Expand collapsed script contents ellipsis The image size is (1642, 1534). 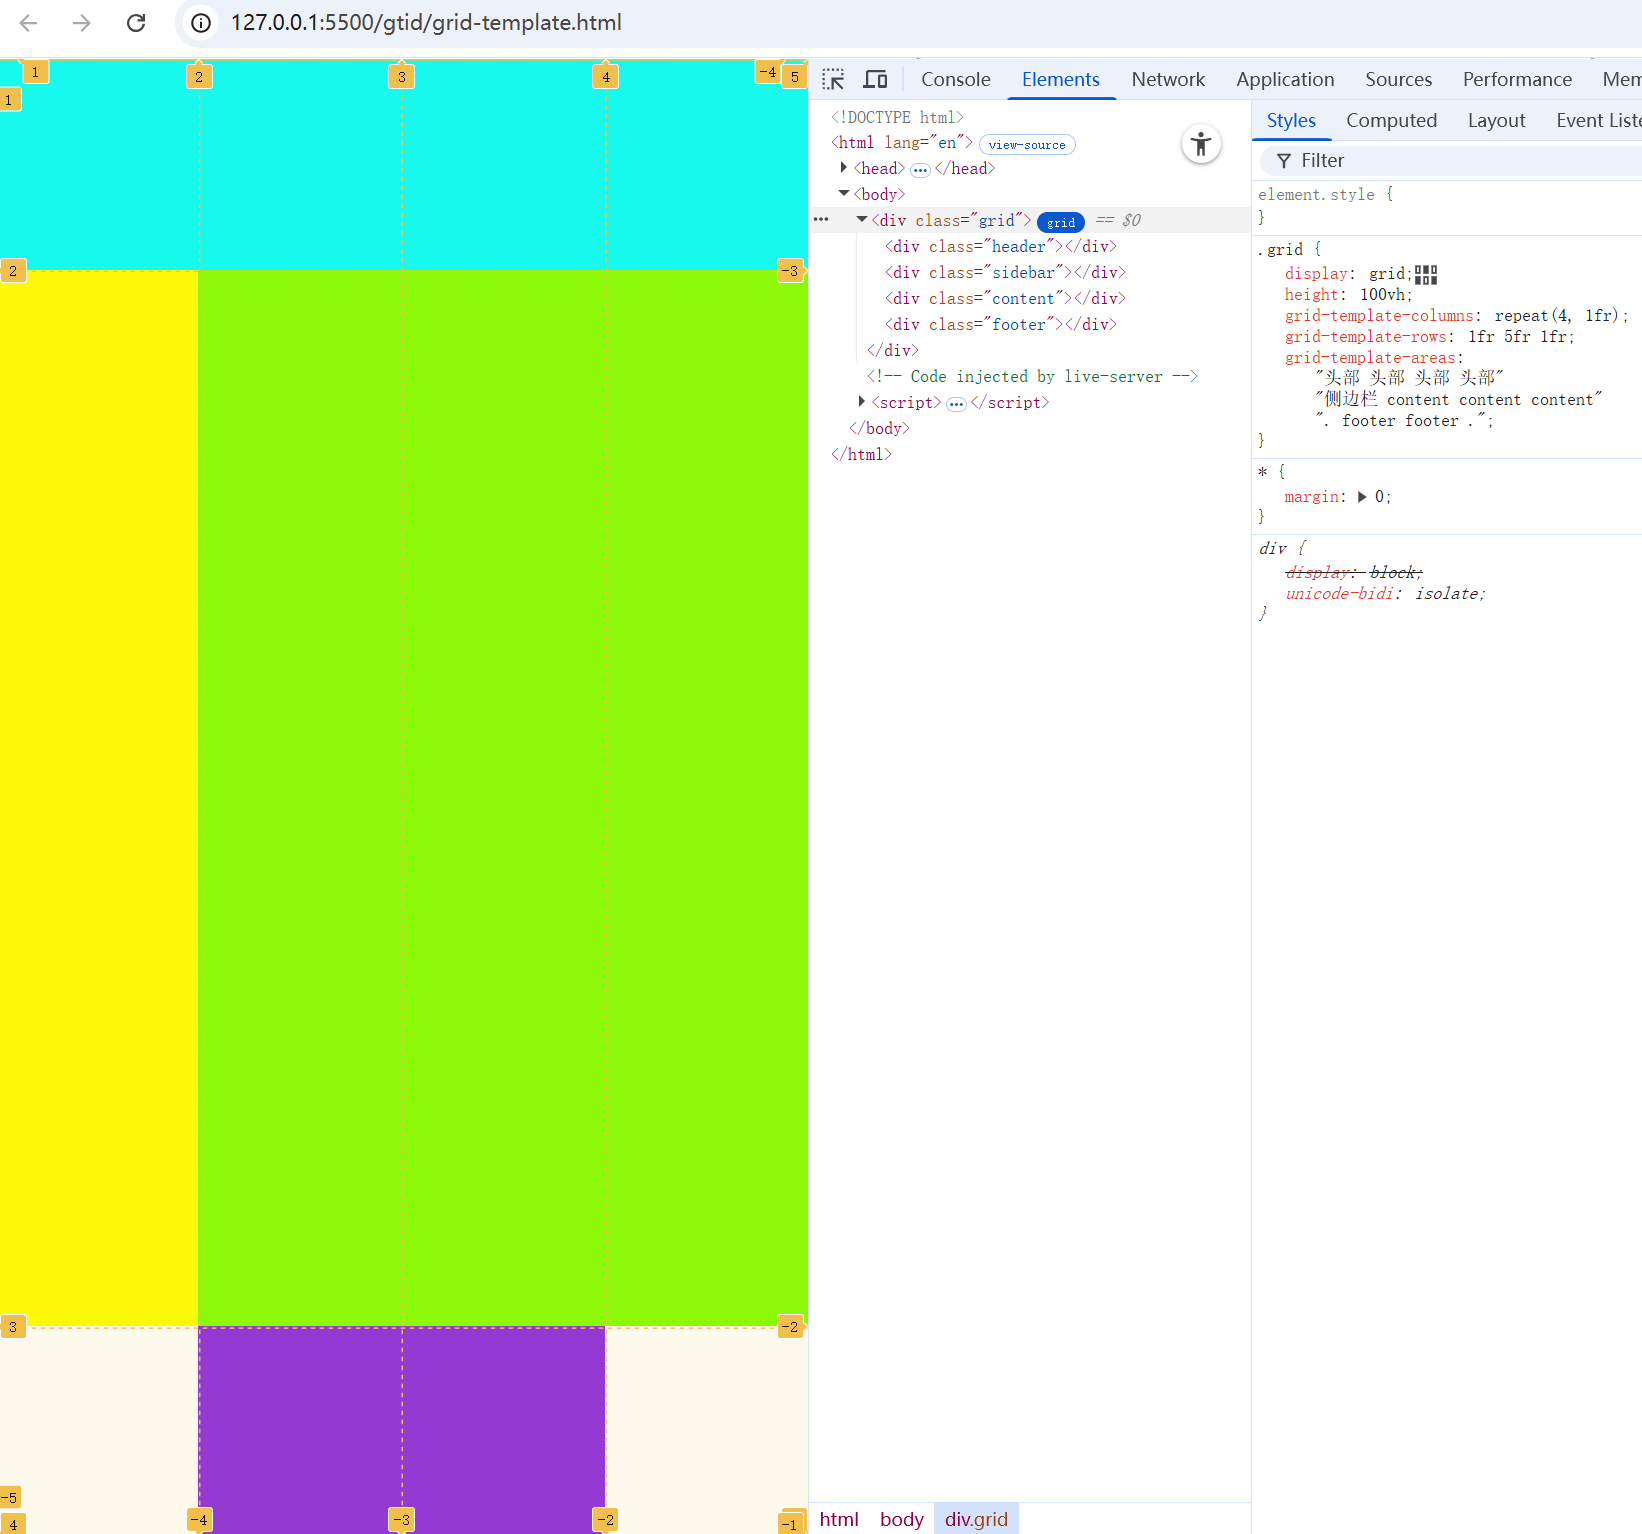pos(956,404)
